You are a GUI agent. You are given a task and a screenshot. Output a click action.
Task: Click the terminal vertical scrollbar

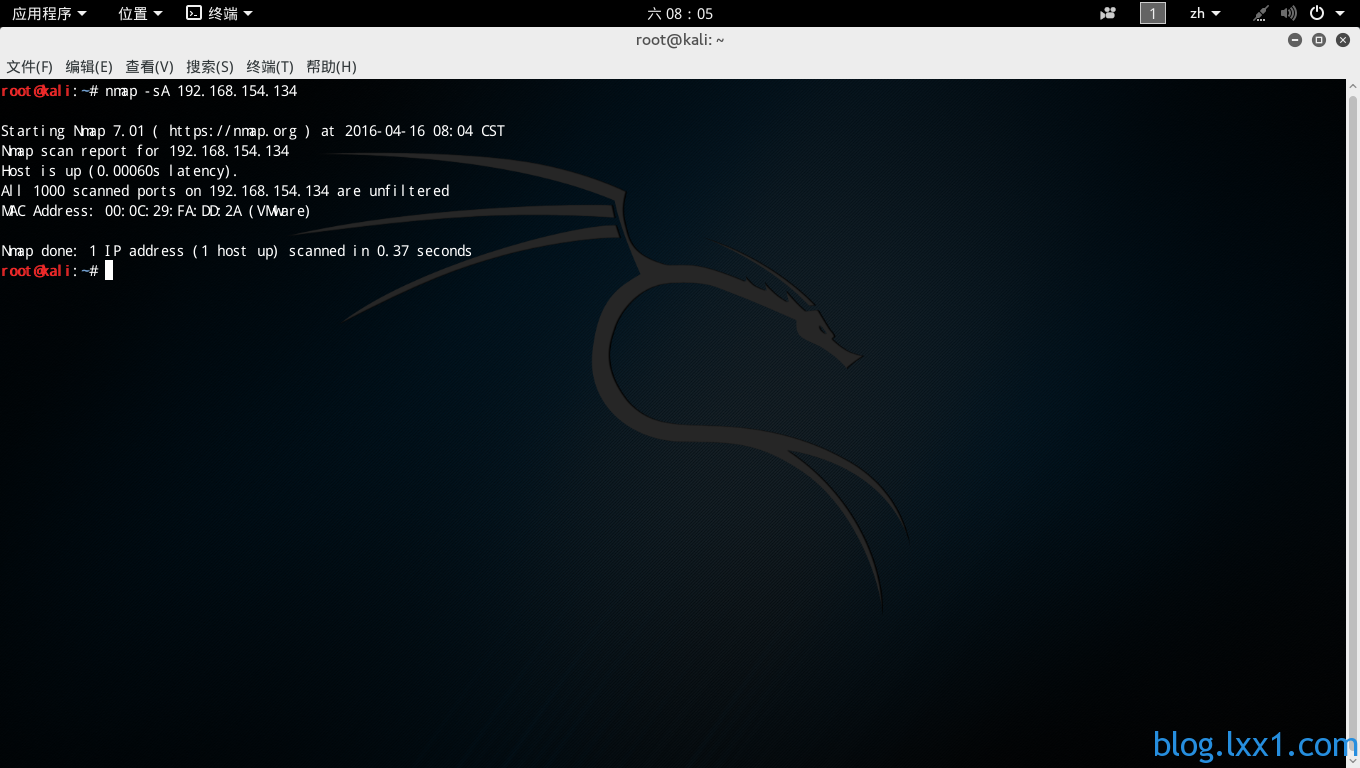point(1352,423)
